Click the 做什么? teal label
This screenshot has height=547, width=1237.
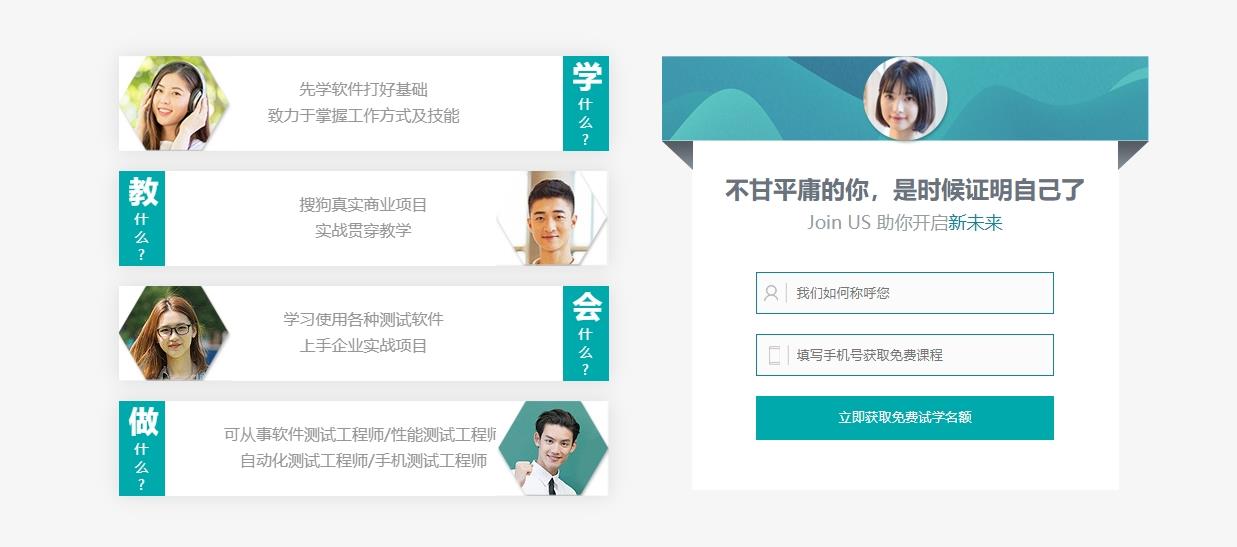click(x=142, y=448)
